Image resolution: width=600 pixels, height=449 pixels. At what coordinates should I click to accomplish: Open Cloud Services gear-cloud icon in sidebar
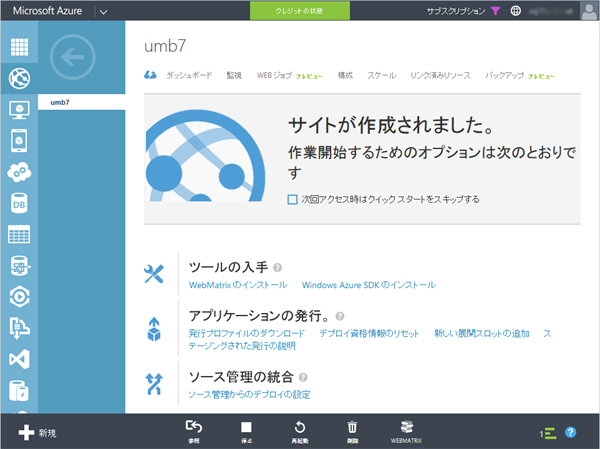[x=19, y=172]
